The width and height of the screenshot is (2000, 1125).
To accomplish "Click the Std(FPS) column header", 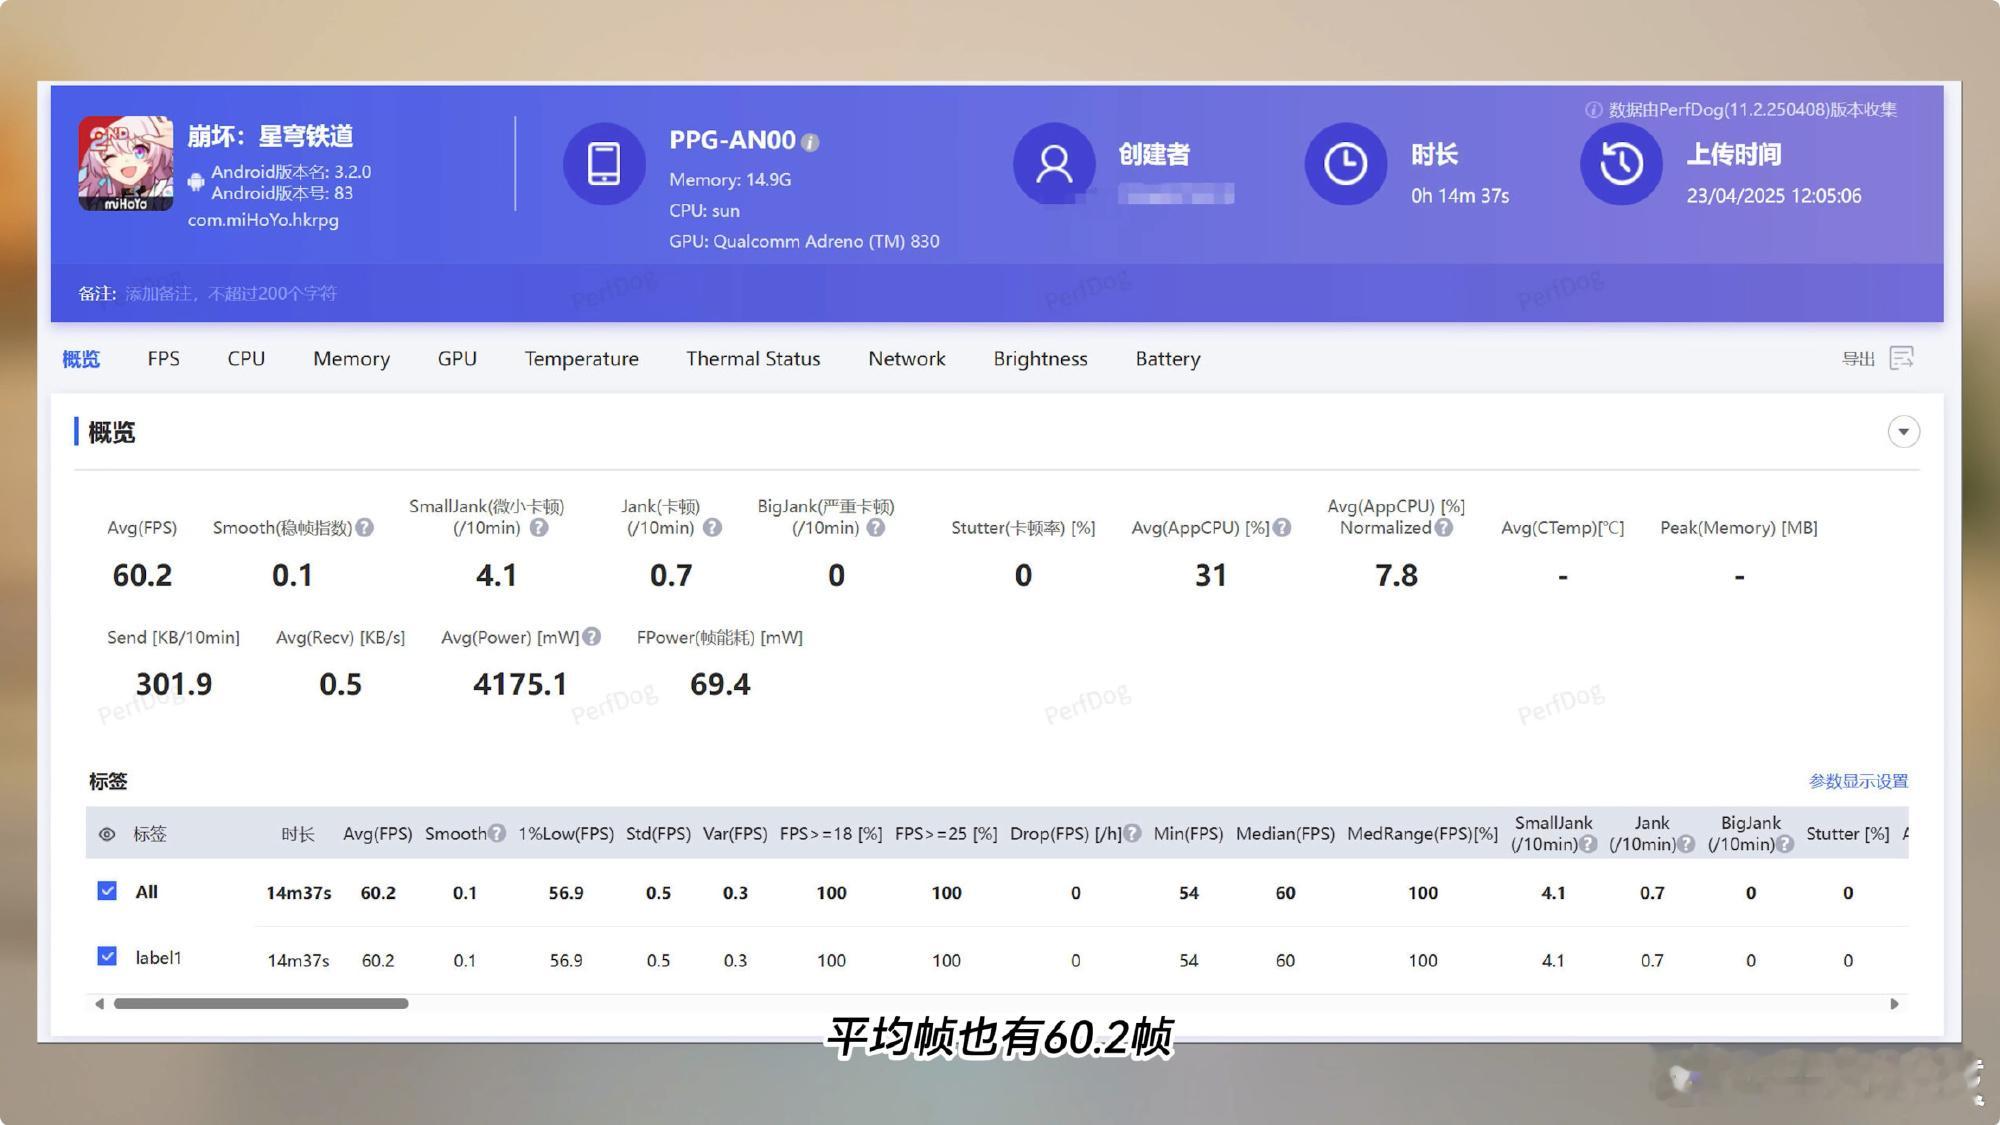I will [x=658, y=834].
